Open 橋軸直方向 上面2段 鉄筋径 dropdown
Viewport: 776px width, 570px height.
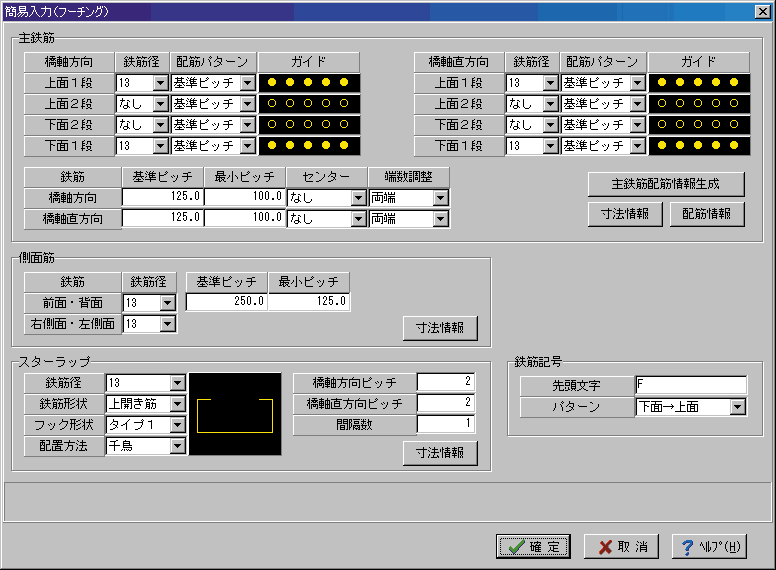pos(550,104)
